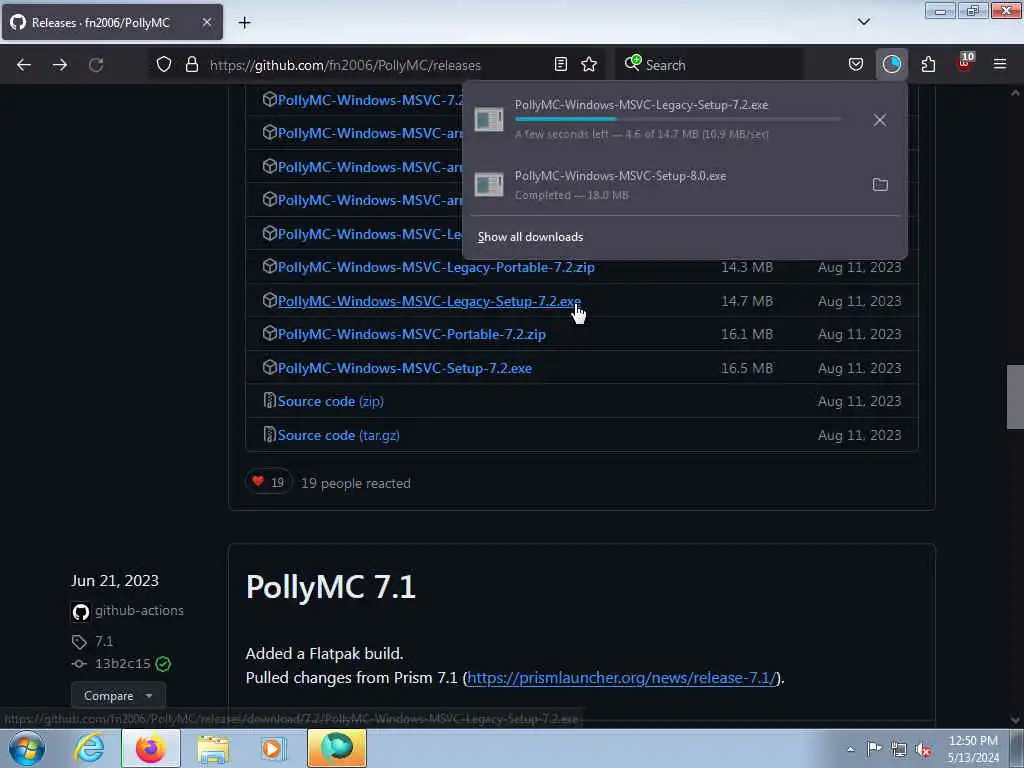The width and height of the screenshot is (1024, 768).
Task: Click the page vertical scrollbar thumb
Action: (x=1015, y=396)
